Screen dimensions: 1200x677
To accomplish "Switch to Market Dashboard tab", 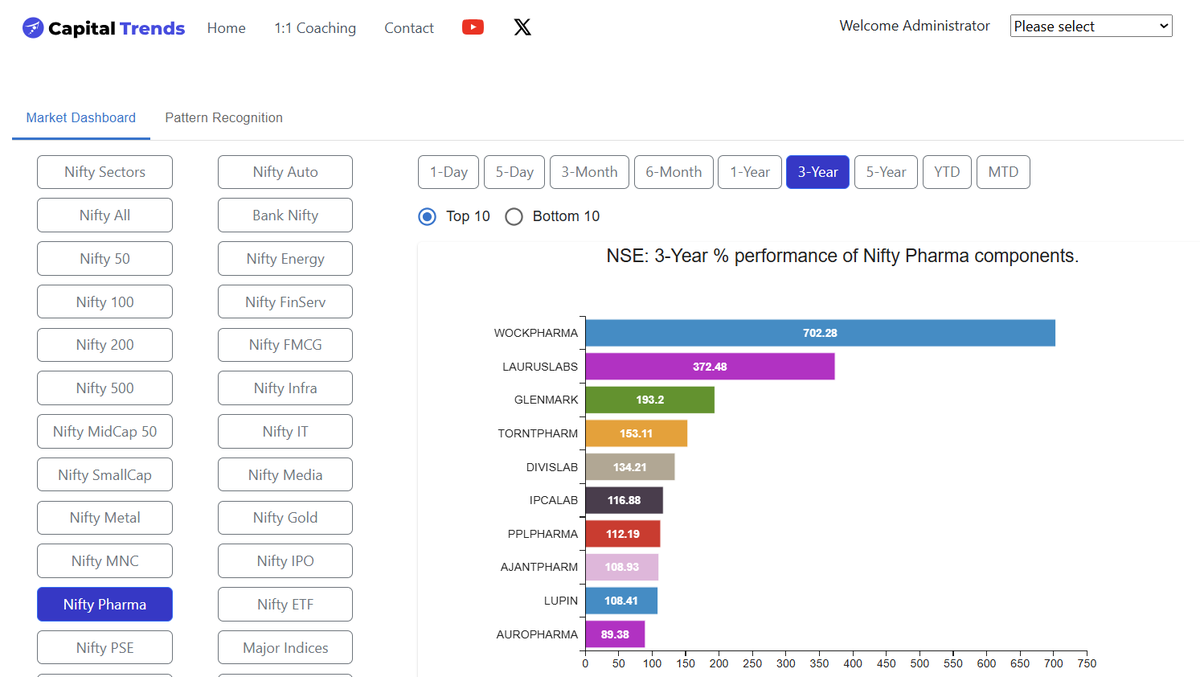I will coord(81,118).
